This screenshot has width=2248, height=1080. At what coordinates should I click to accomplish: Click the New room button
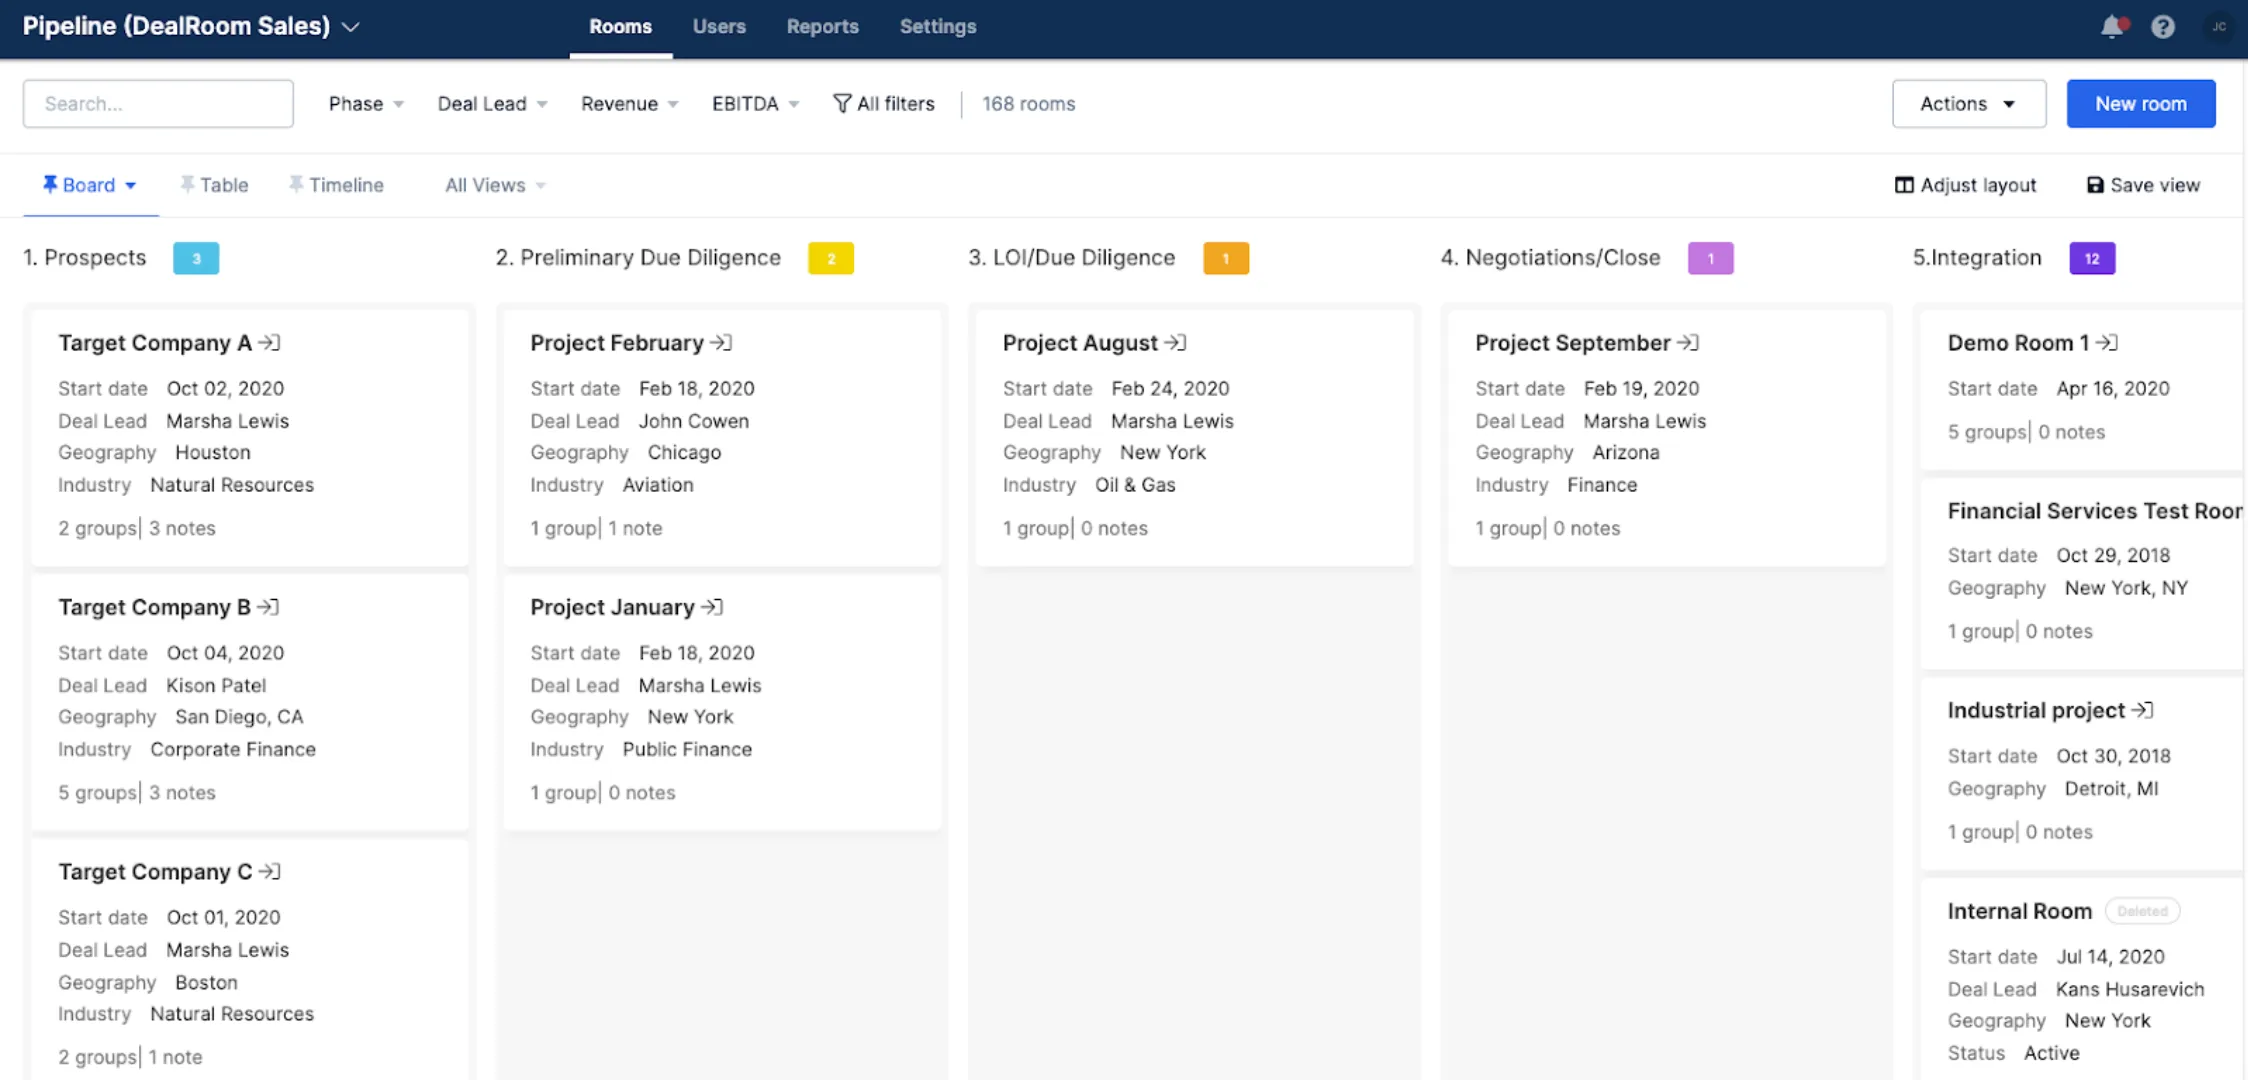tap(2140, 104)
